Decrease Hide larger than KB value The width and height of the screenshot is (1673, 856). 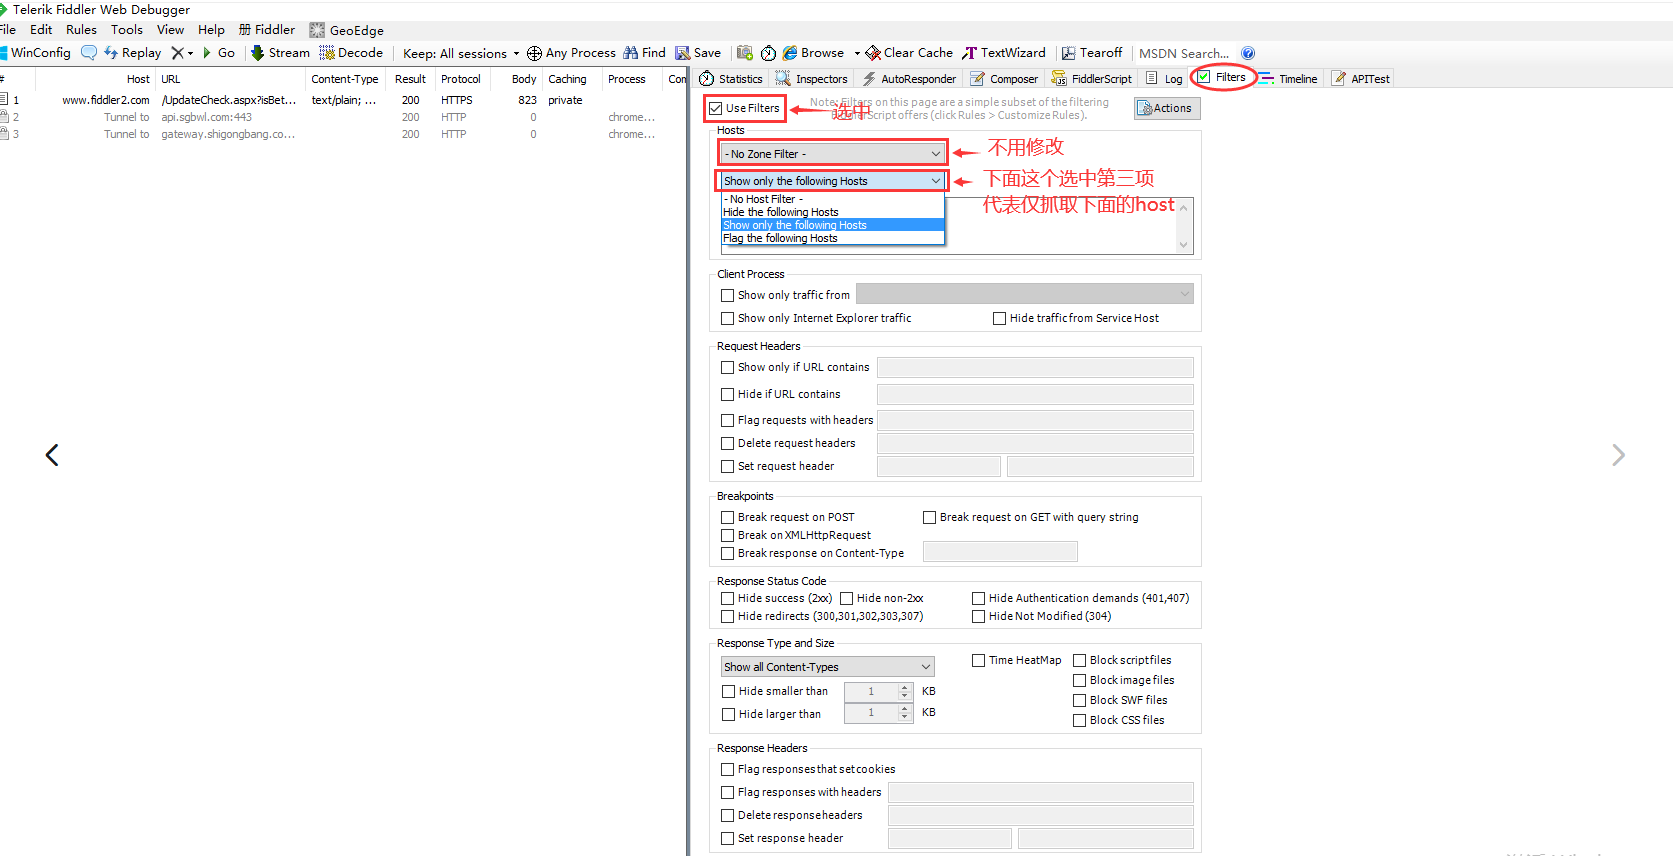point(905,717)
